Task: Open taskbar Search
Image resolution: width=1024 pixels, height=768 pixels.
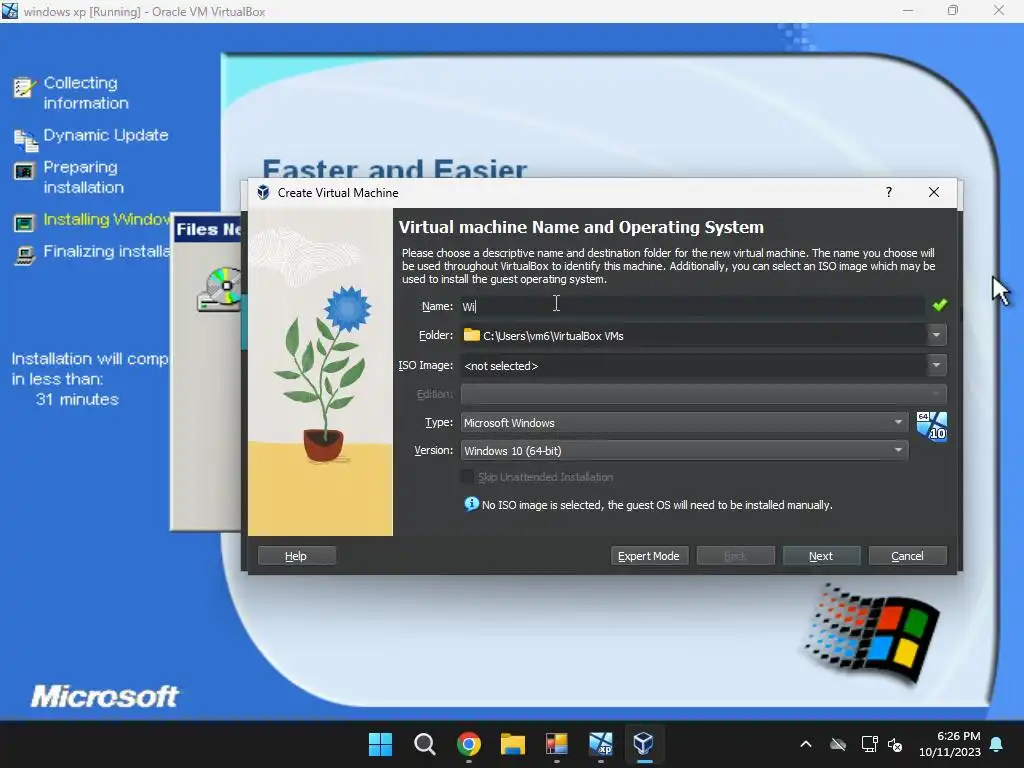Action: coord(424,744)
